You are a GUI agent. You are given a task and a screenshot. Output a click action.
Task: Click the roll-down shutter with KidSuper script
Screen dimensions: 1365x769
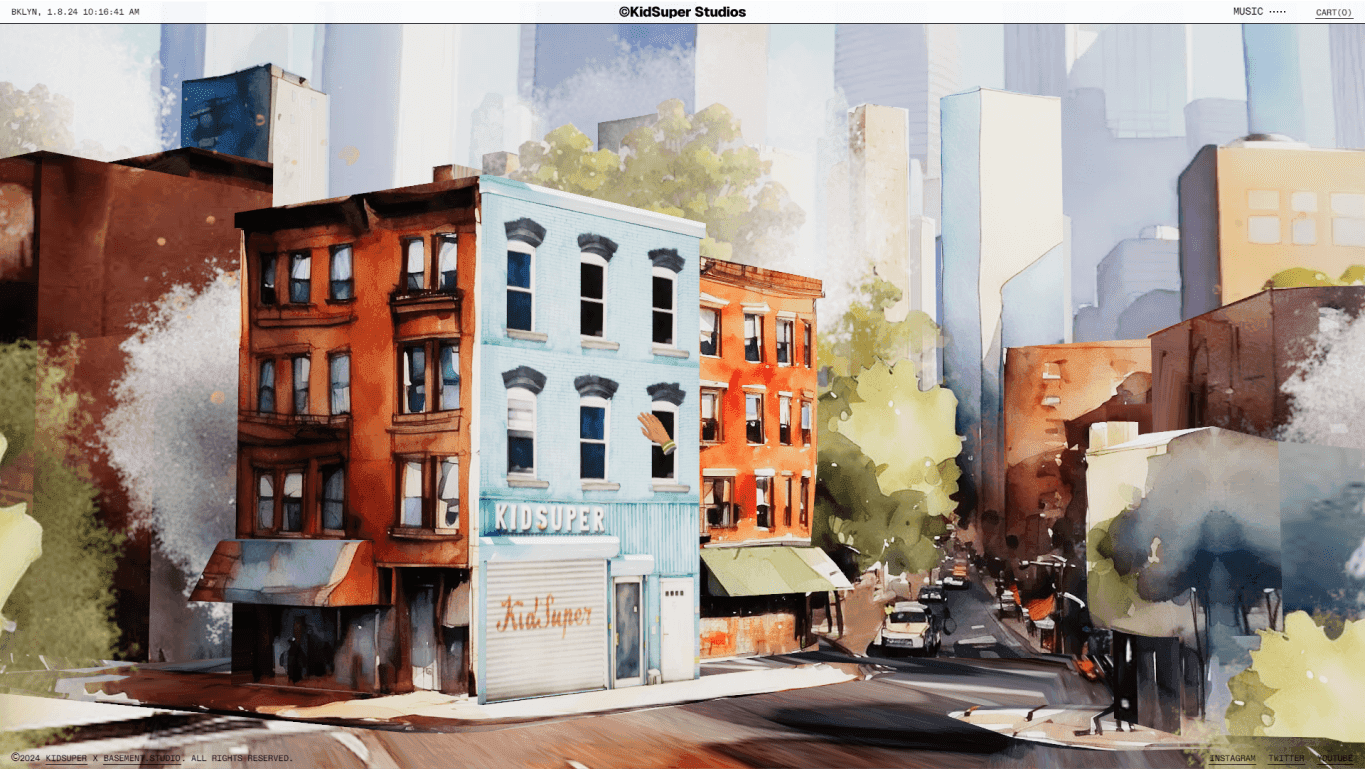(x=545, y=627)
